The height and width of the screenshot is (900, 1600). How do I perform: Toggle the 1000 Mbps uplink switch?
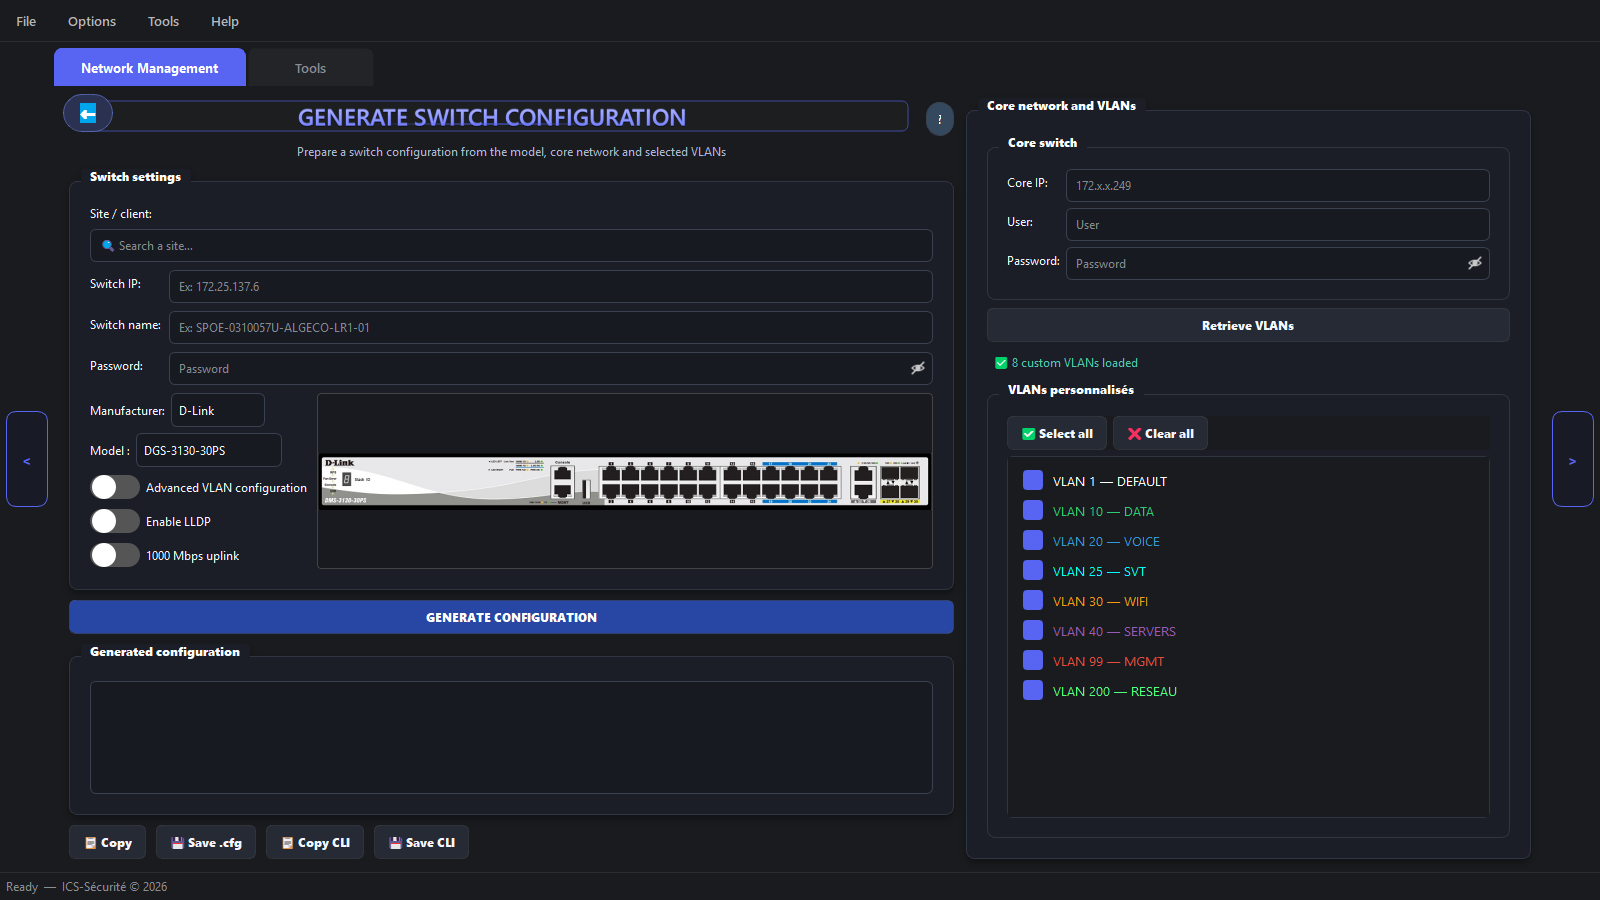coord(115,555)
